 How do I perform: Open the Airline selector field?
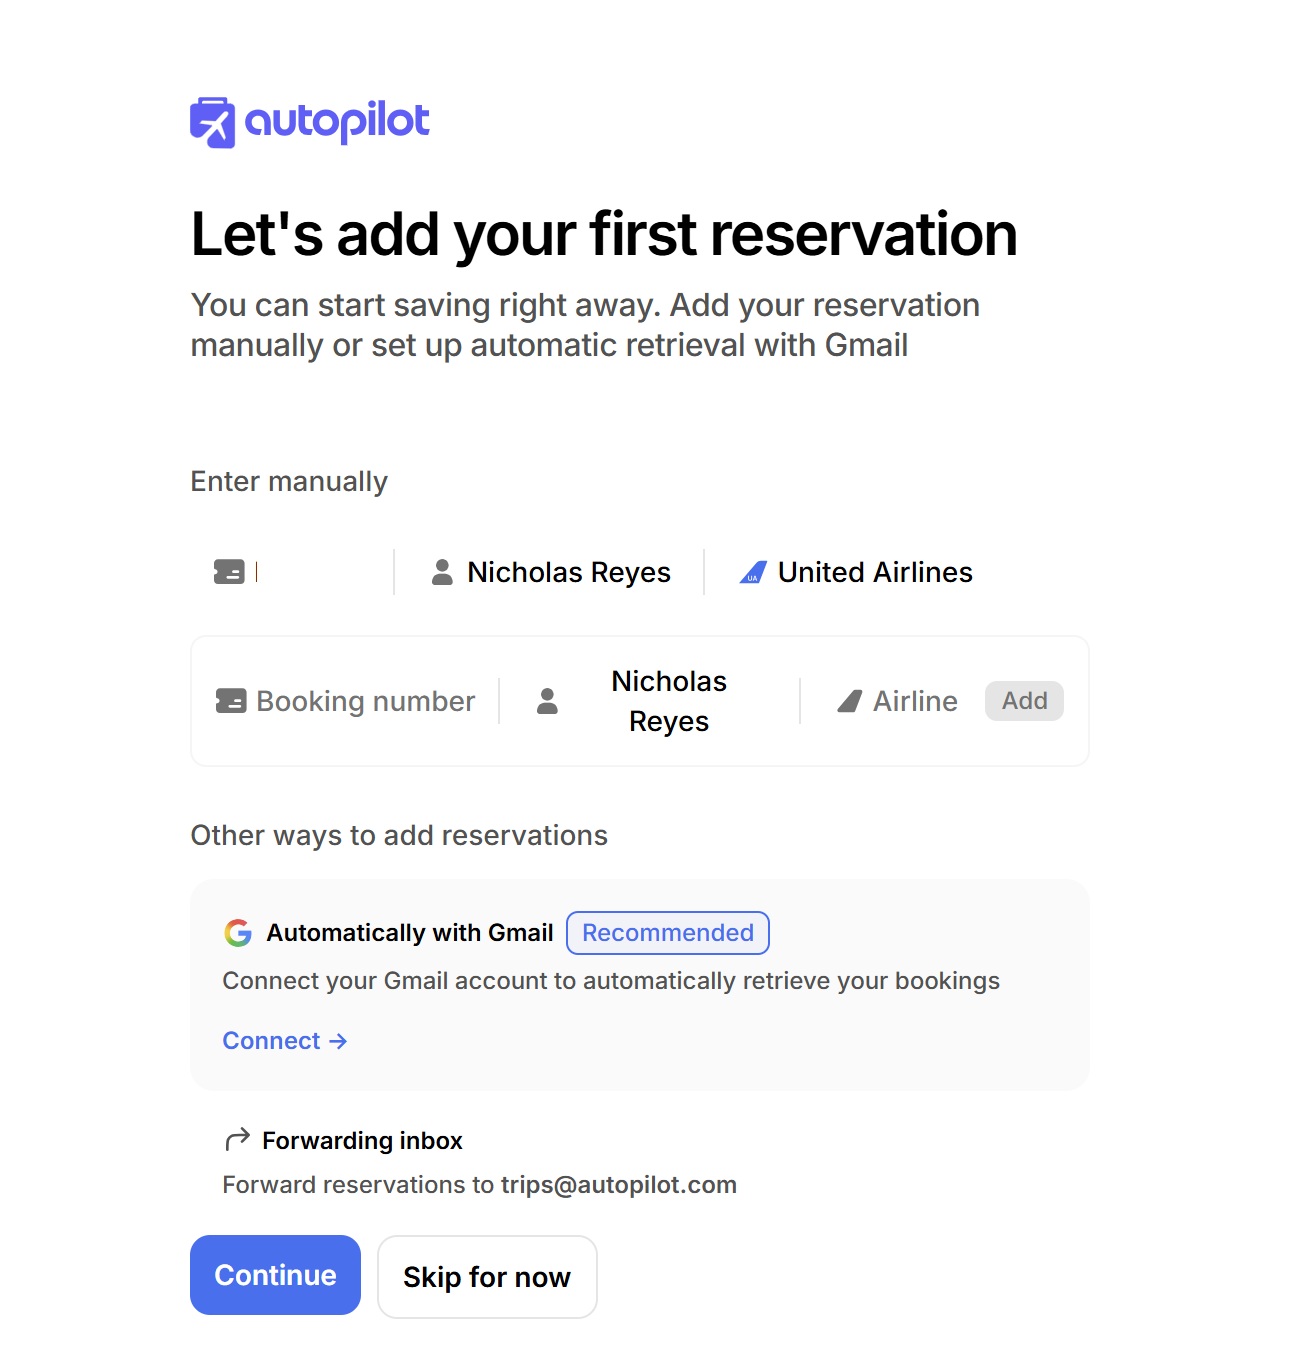[914, 701]
